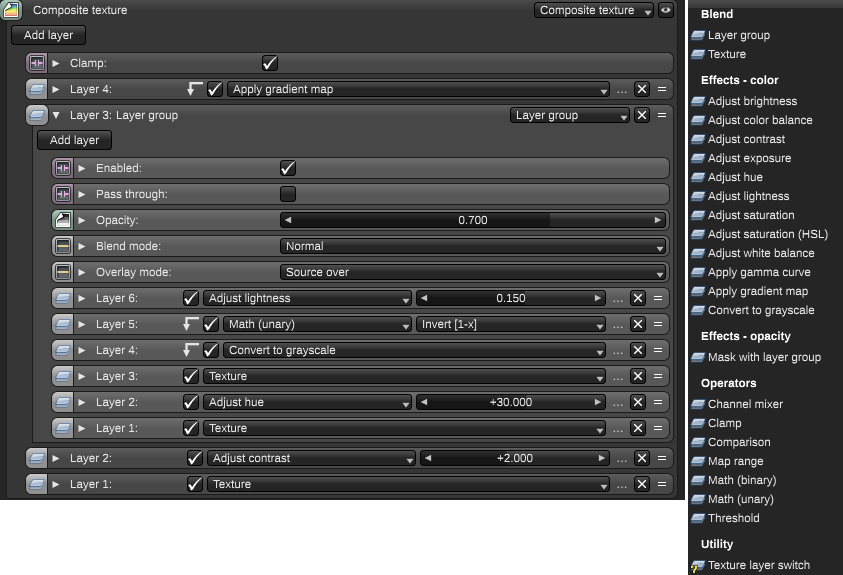Image resolution: width=843 pixels, height=575 pixels.
Task: Disable the outer Layer 4 Apply gradient map checkbox
Action: (x=215, y=89)
